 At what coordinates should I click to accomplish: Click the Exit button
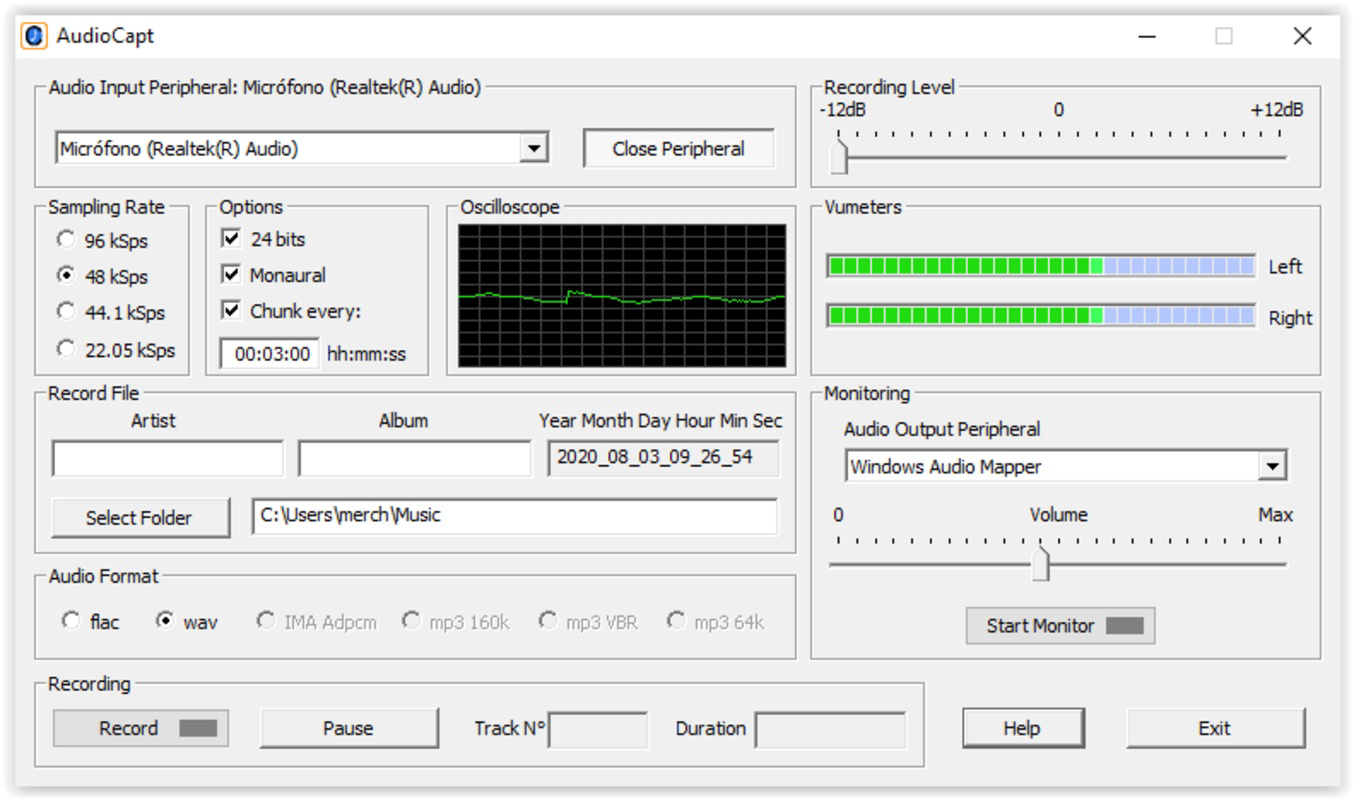tap(1216, 728)
